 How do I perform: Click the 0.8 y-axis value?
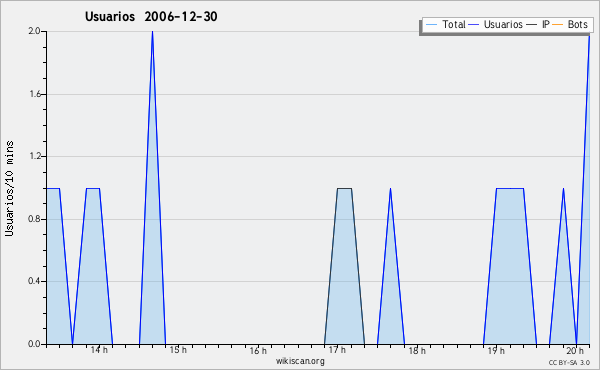pos(34,219)
